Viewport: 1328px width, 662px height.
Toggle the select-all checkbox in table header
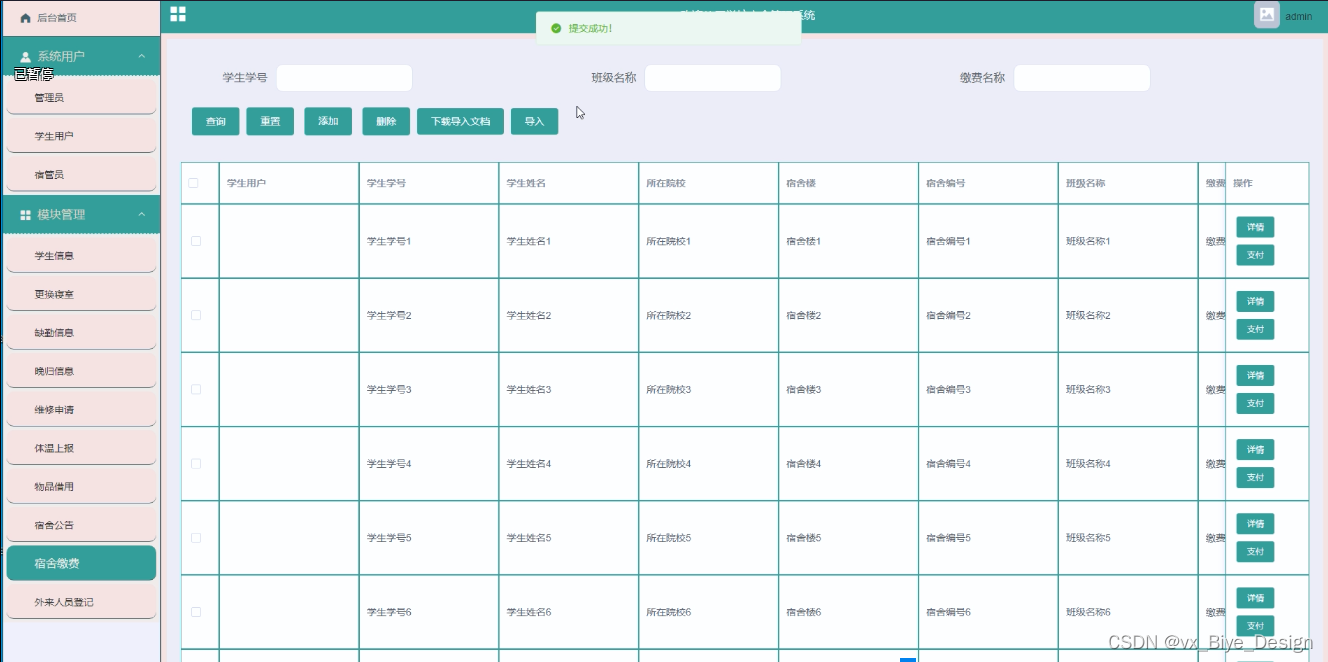[194, 183]
